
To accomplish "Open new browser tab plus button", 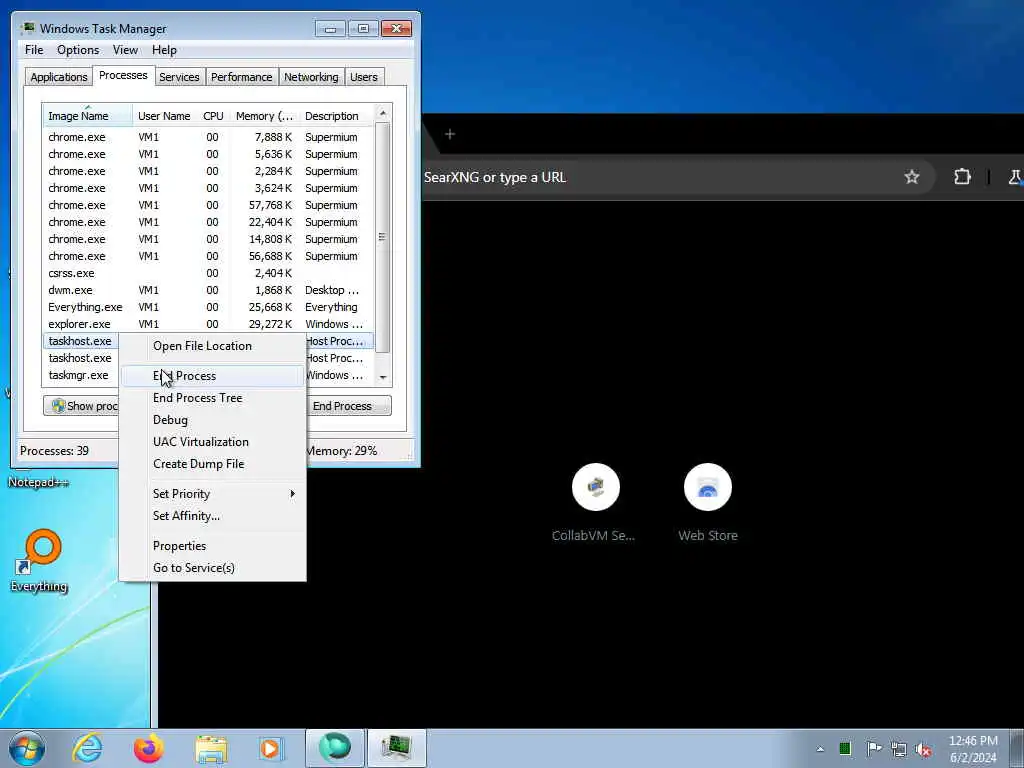I will tap(450, 135).
